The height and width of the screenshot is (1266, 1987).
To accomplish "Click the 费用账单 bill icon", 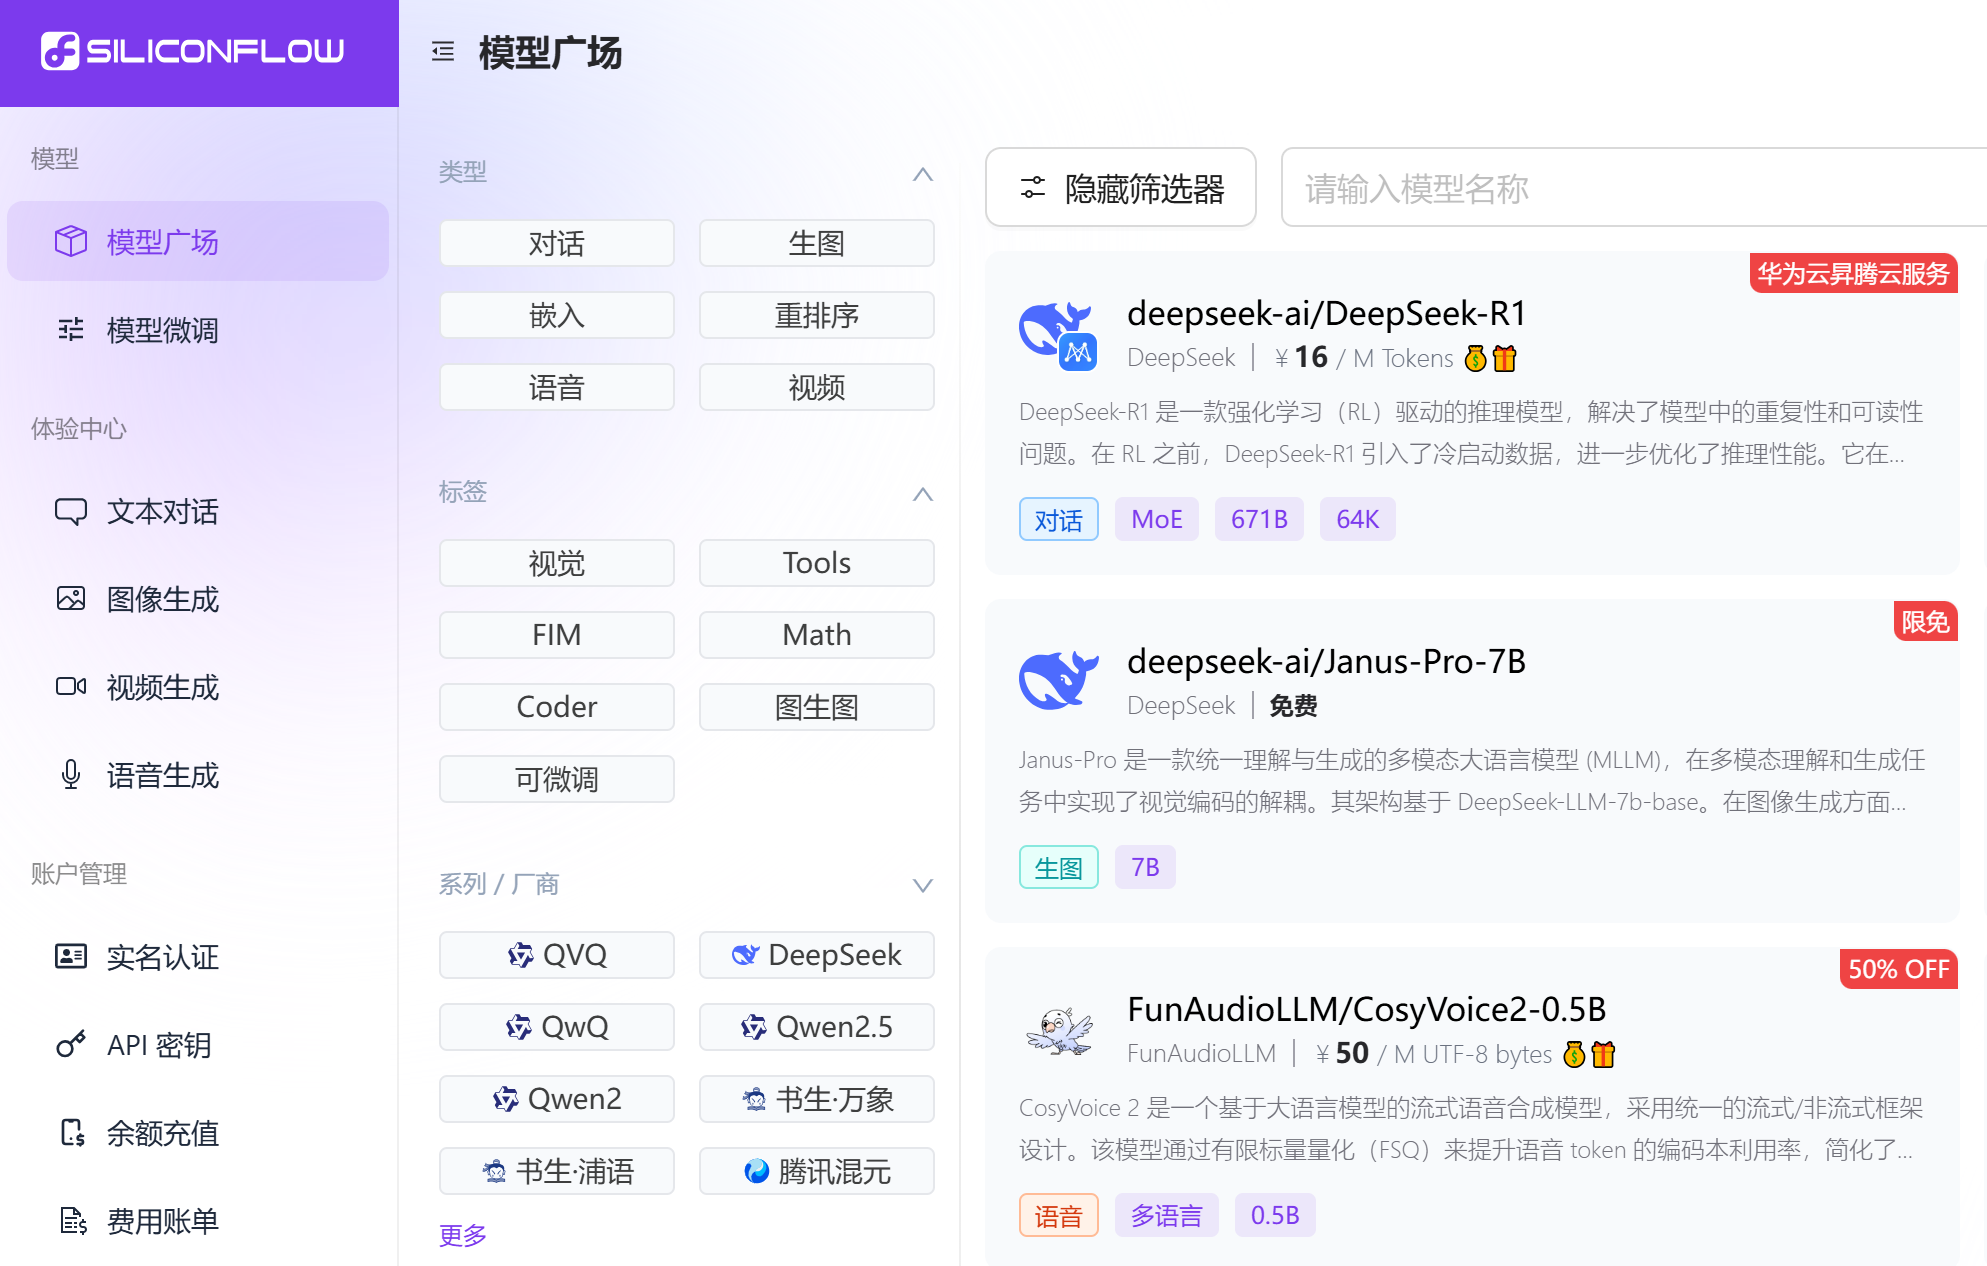I will (71, 1221).
